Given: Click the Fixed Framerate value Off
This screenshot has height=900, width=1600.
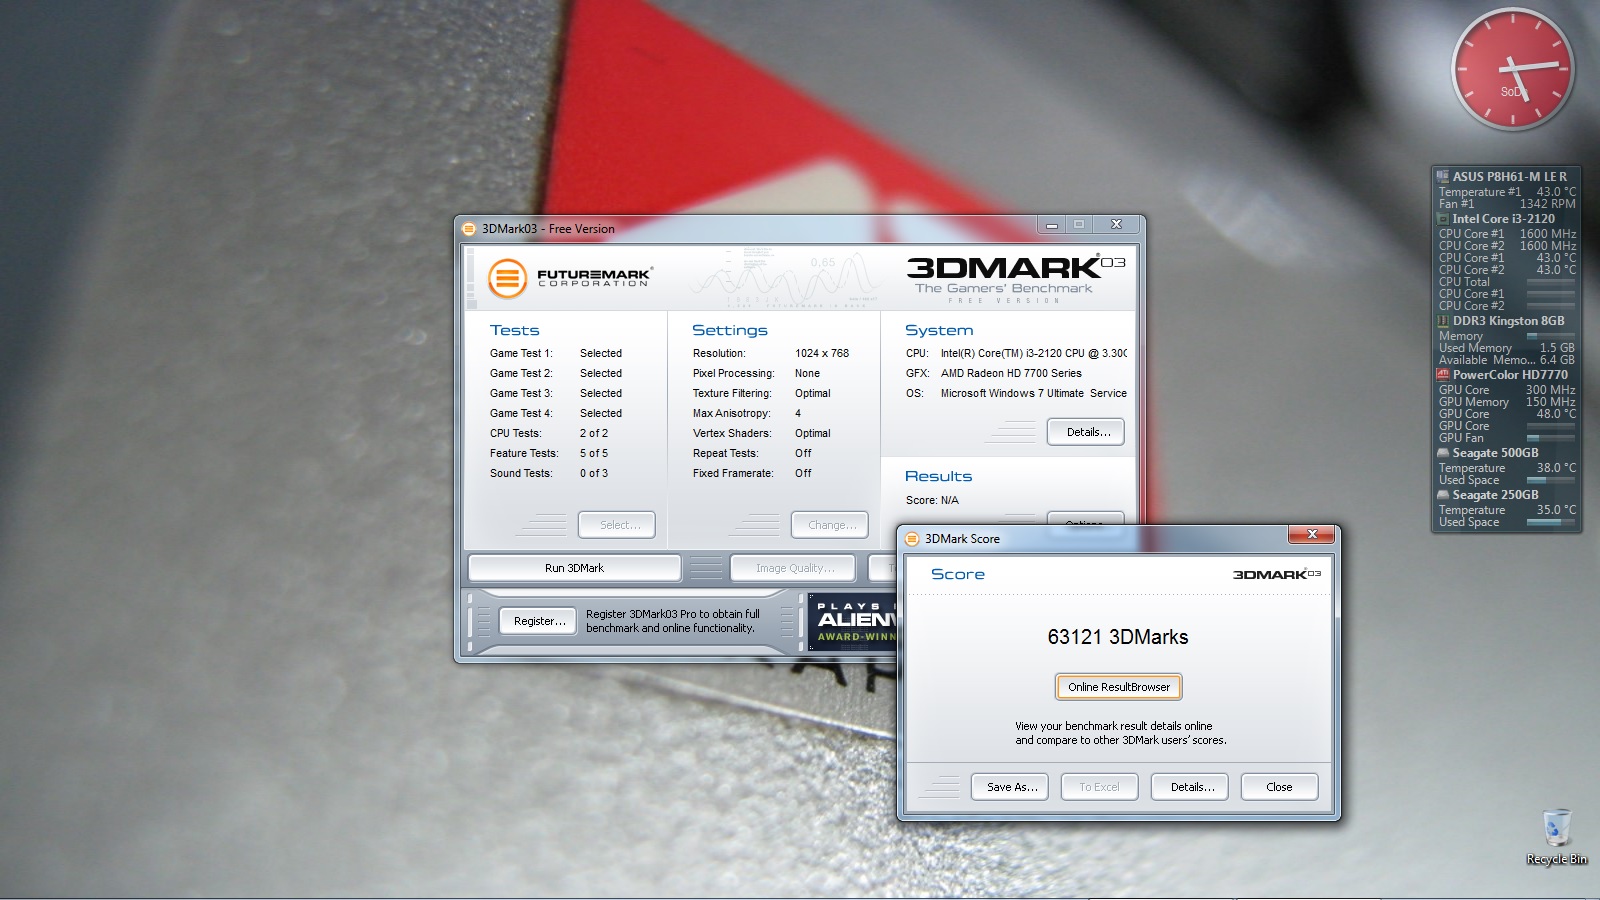Looking at the screenshot, I should pos(803,473).
